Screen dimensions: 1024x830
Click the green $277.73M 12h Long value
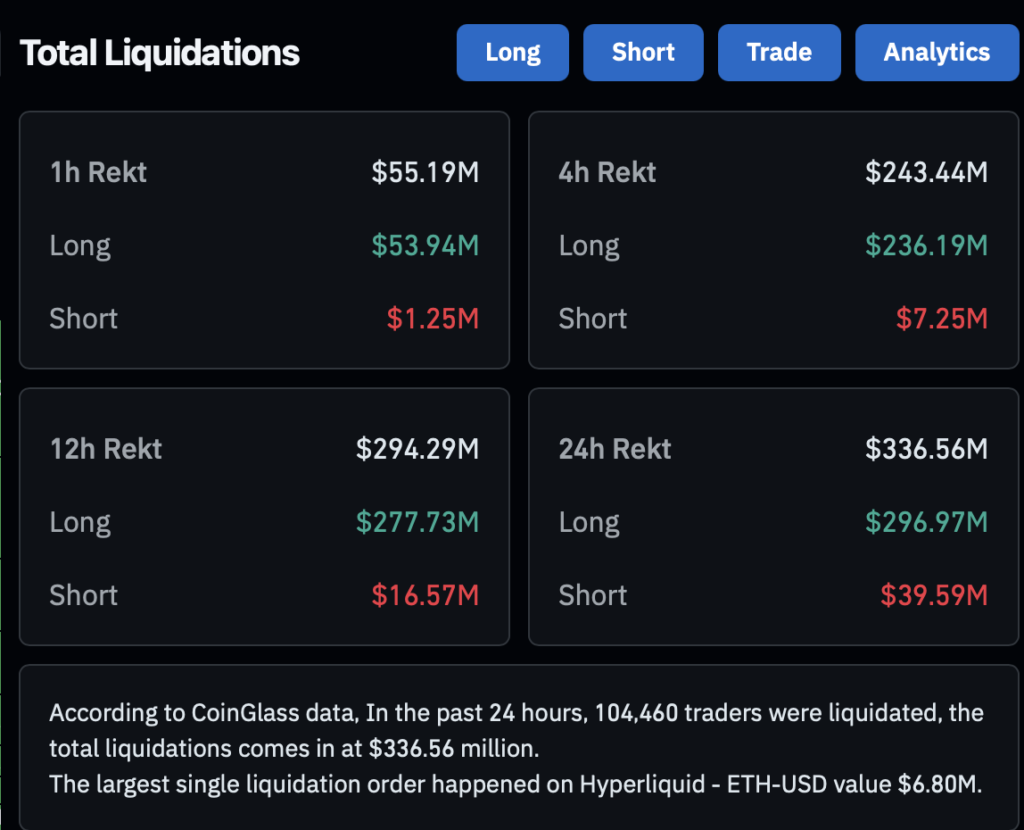pyautogui.click(x=416, y=522)
